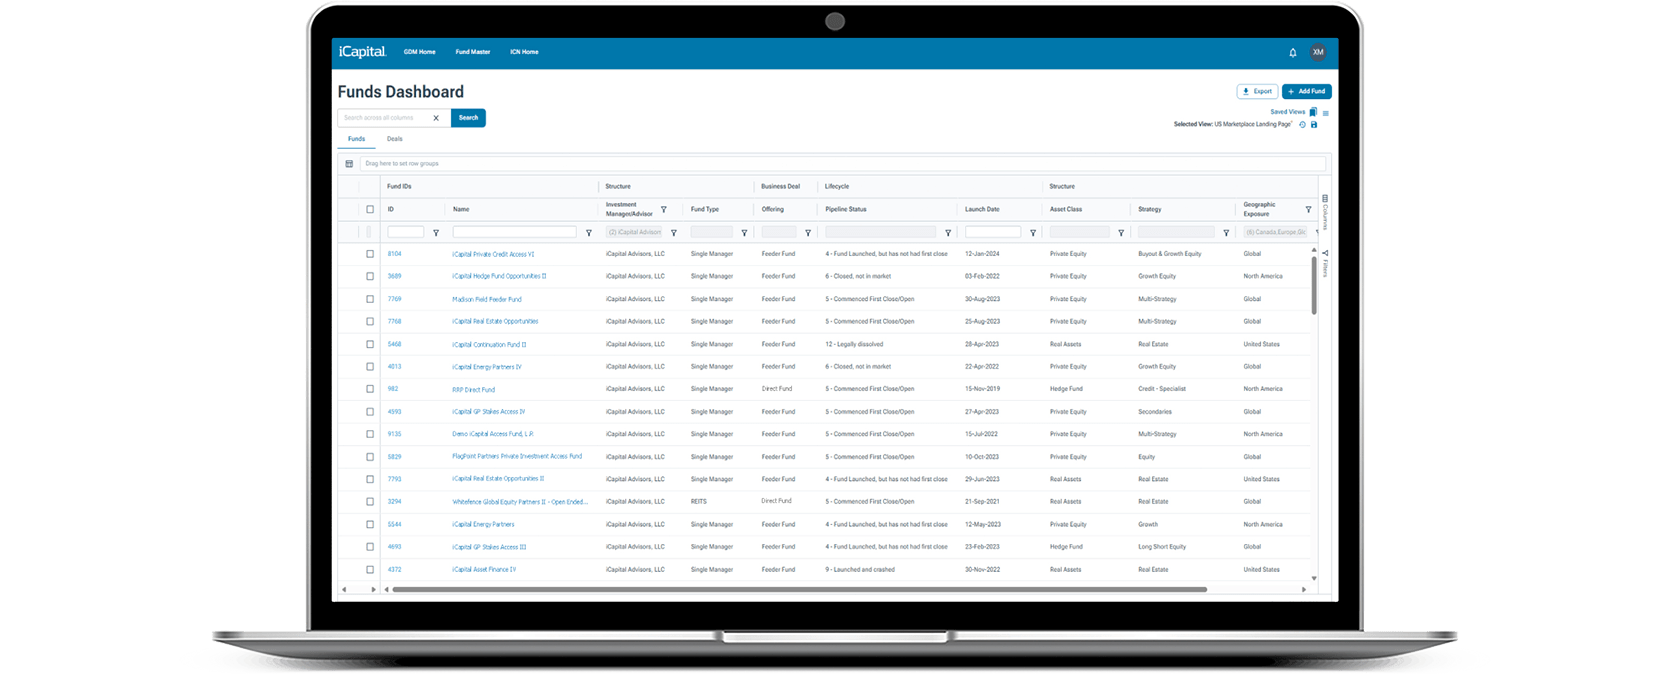Click the row group panel icon
The image size is (1670, 676).
tap(349, 164)
